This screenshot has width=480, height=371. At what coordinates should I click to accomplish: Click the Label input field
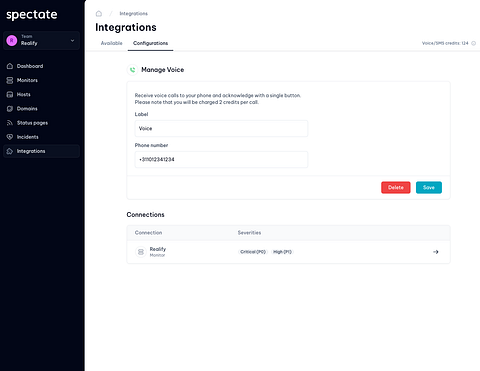221,129
